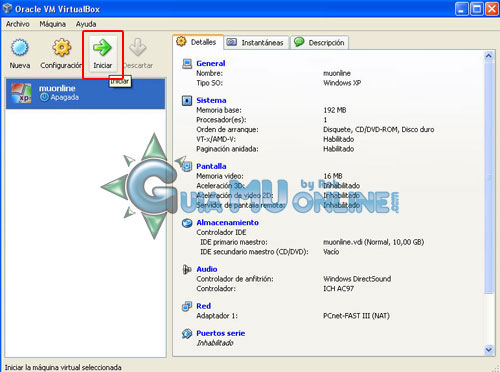500x372 pixels.
Task: Open the Sistema settings link
Action: (211, 100)
